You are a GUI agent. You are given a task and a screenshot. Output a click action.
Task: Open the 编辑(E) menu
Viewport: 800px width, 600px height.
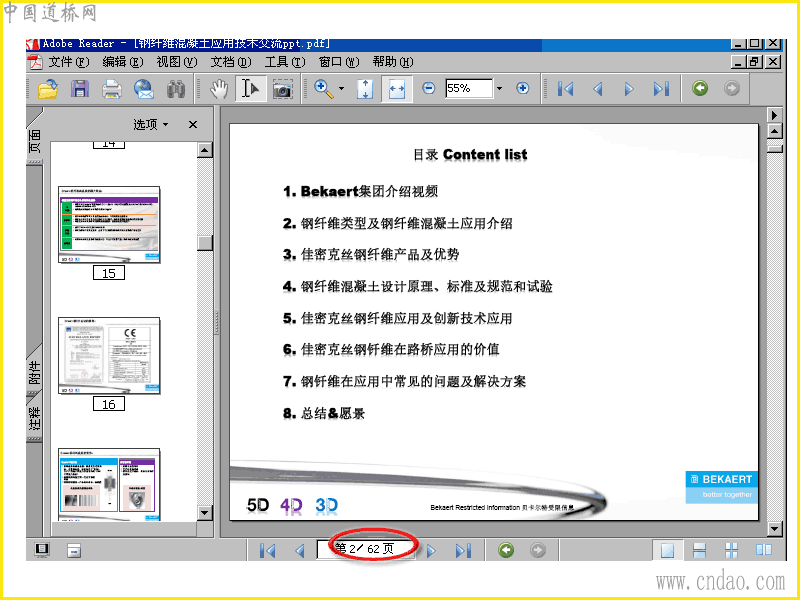[x=122, y=62]
